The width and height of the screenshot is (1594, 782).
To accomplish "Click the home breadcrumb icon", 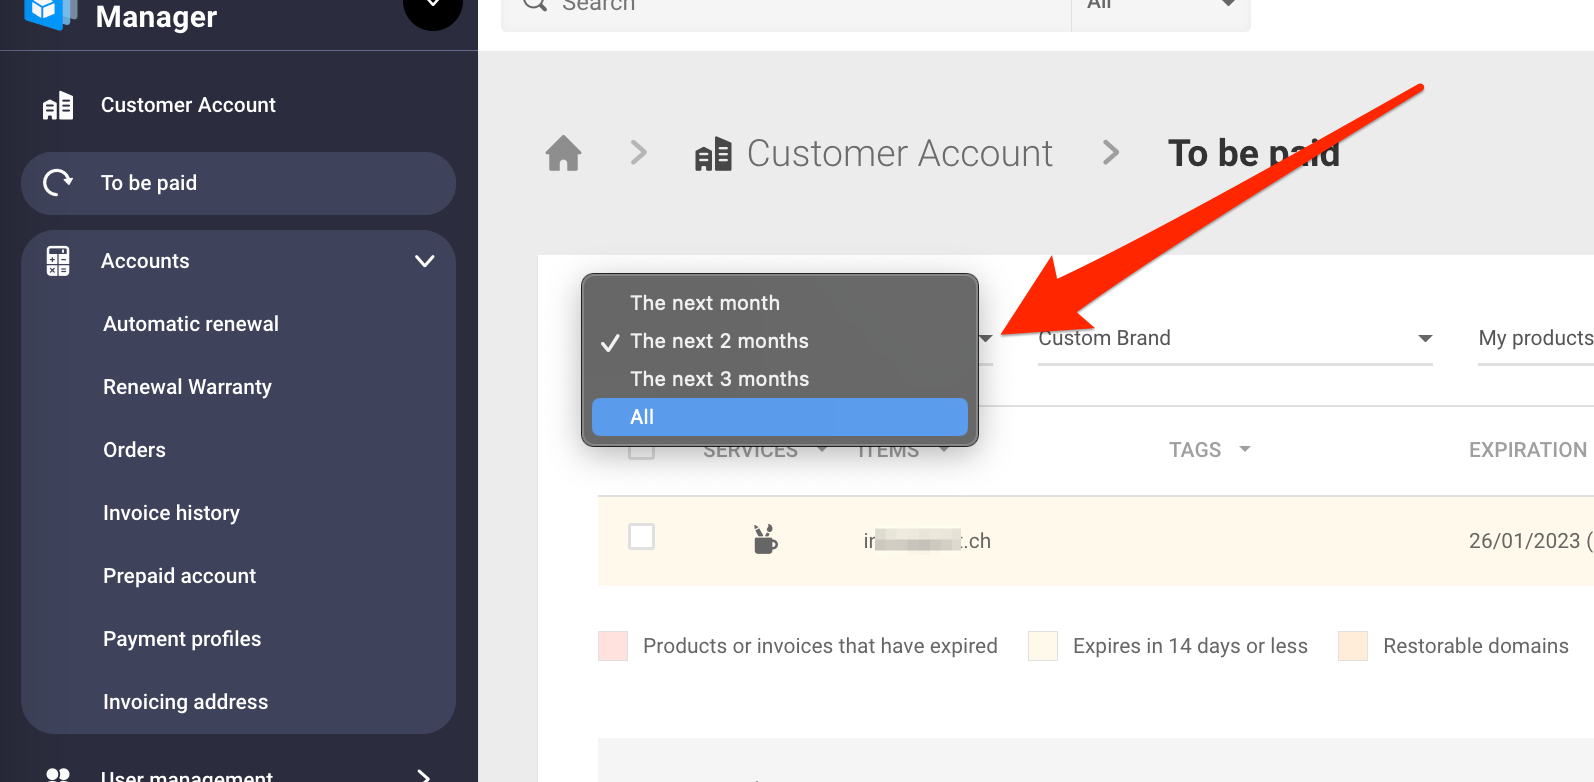I will pos(563,153).
